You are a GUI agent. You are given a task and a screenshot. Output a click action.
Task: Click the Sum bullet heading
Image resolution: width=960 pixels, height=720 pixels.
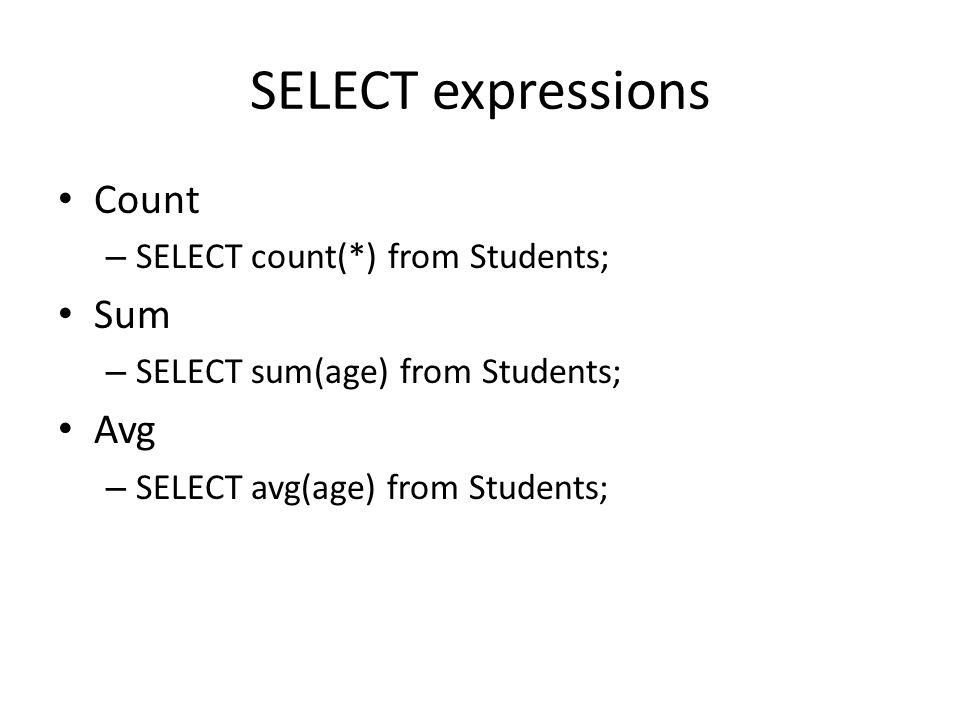point(132,315)
